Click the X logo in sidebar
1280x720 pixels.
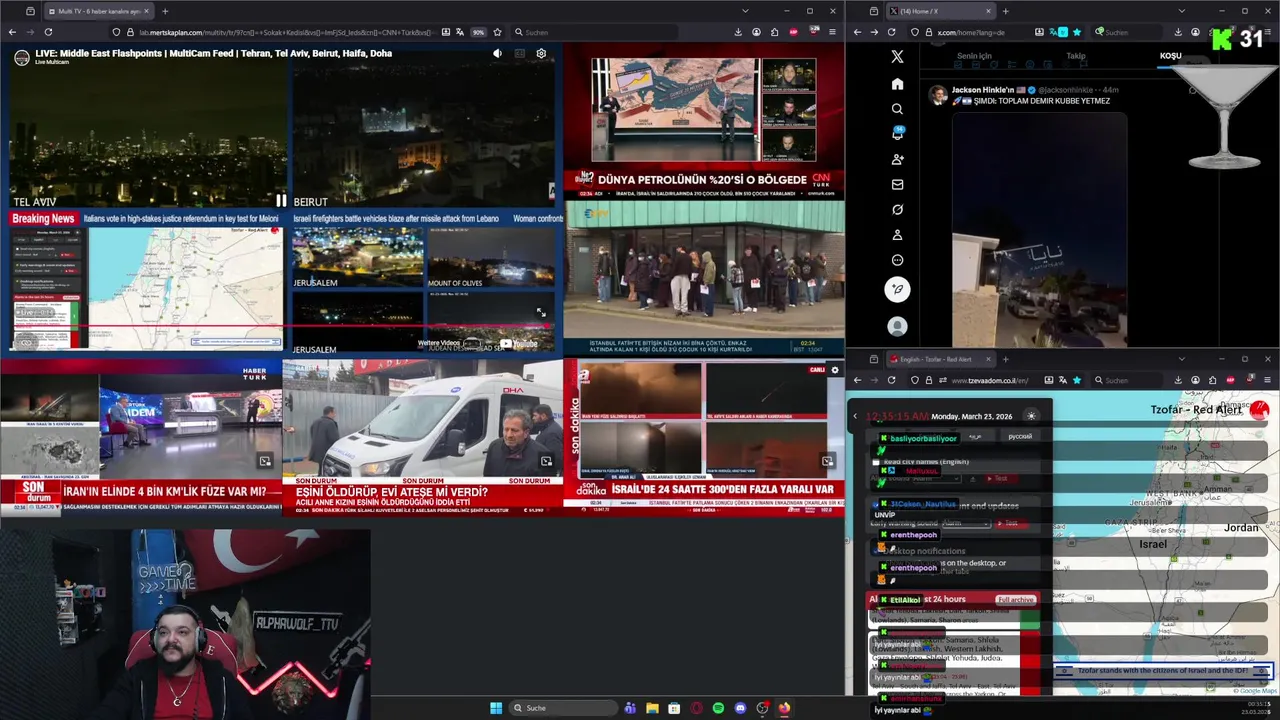pos(897,57)
